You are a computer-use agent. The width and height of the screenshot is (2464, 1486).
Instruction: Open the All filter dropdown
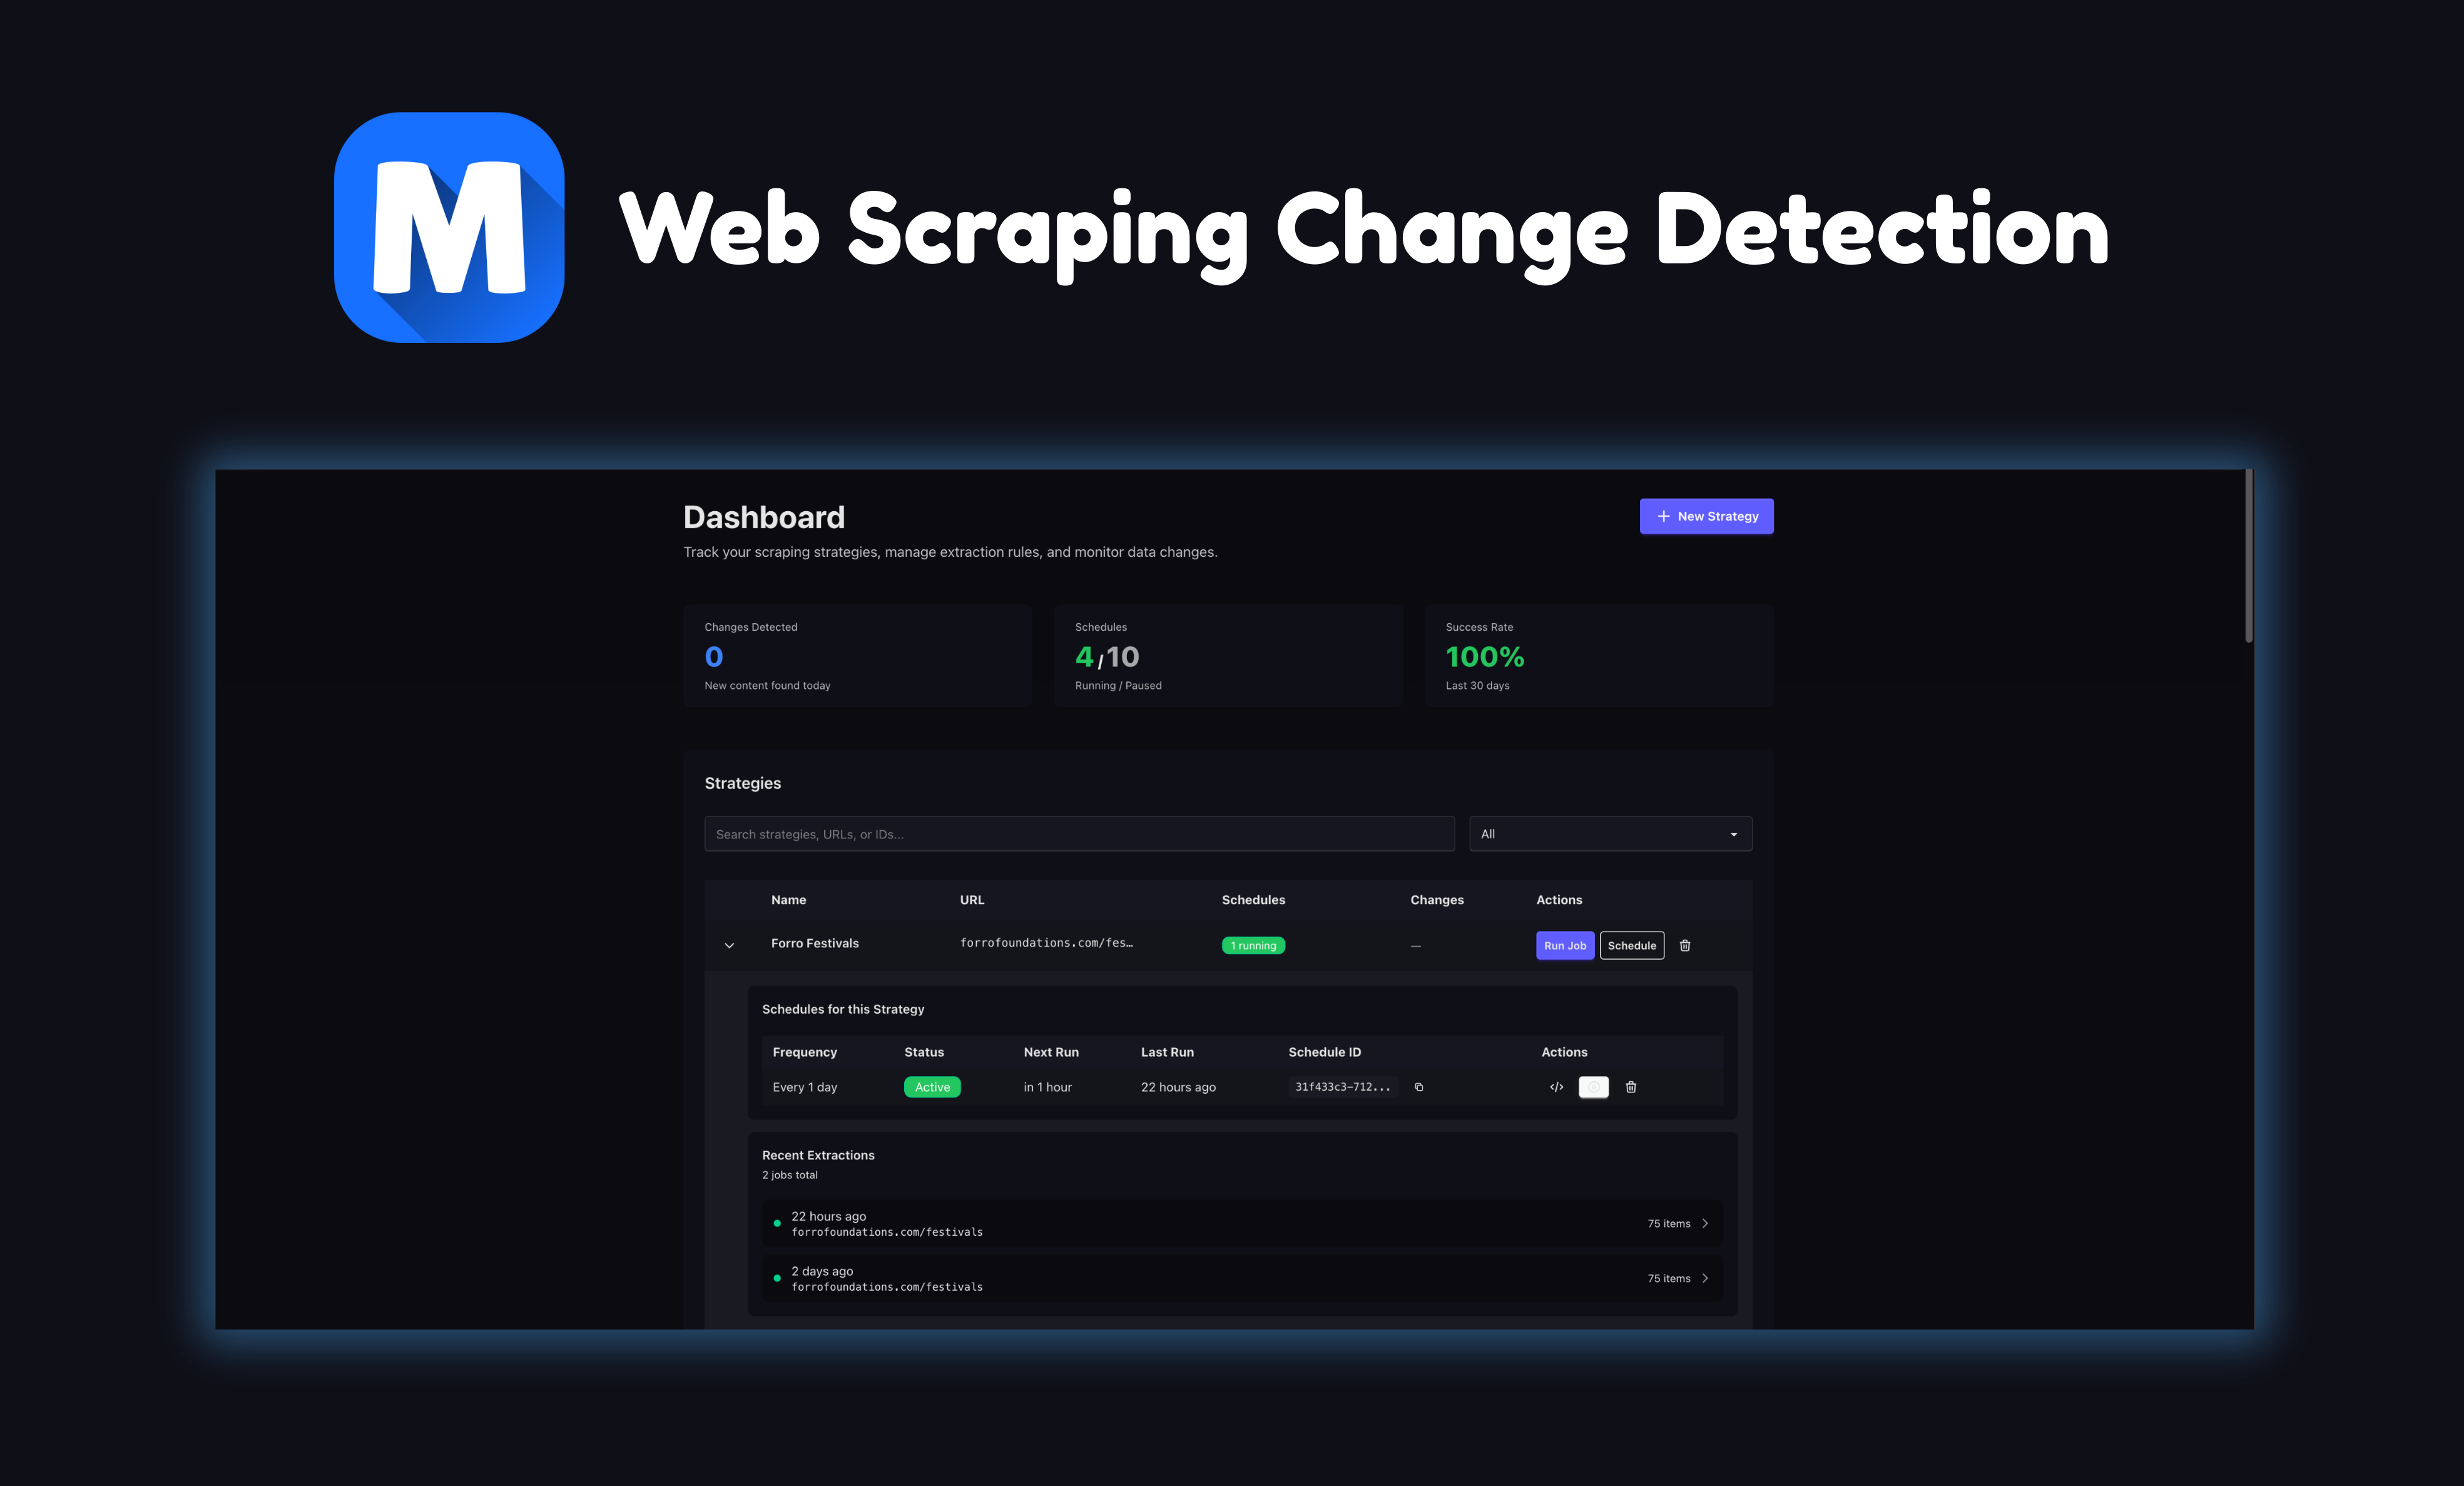[1610, 834]
